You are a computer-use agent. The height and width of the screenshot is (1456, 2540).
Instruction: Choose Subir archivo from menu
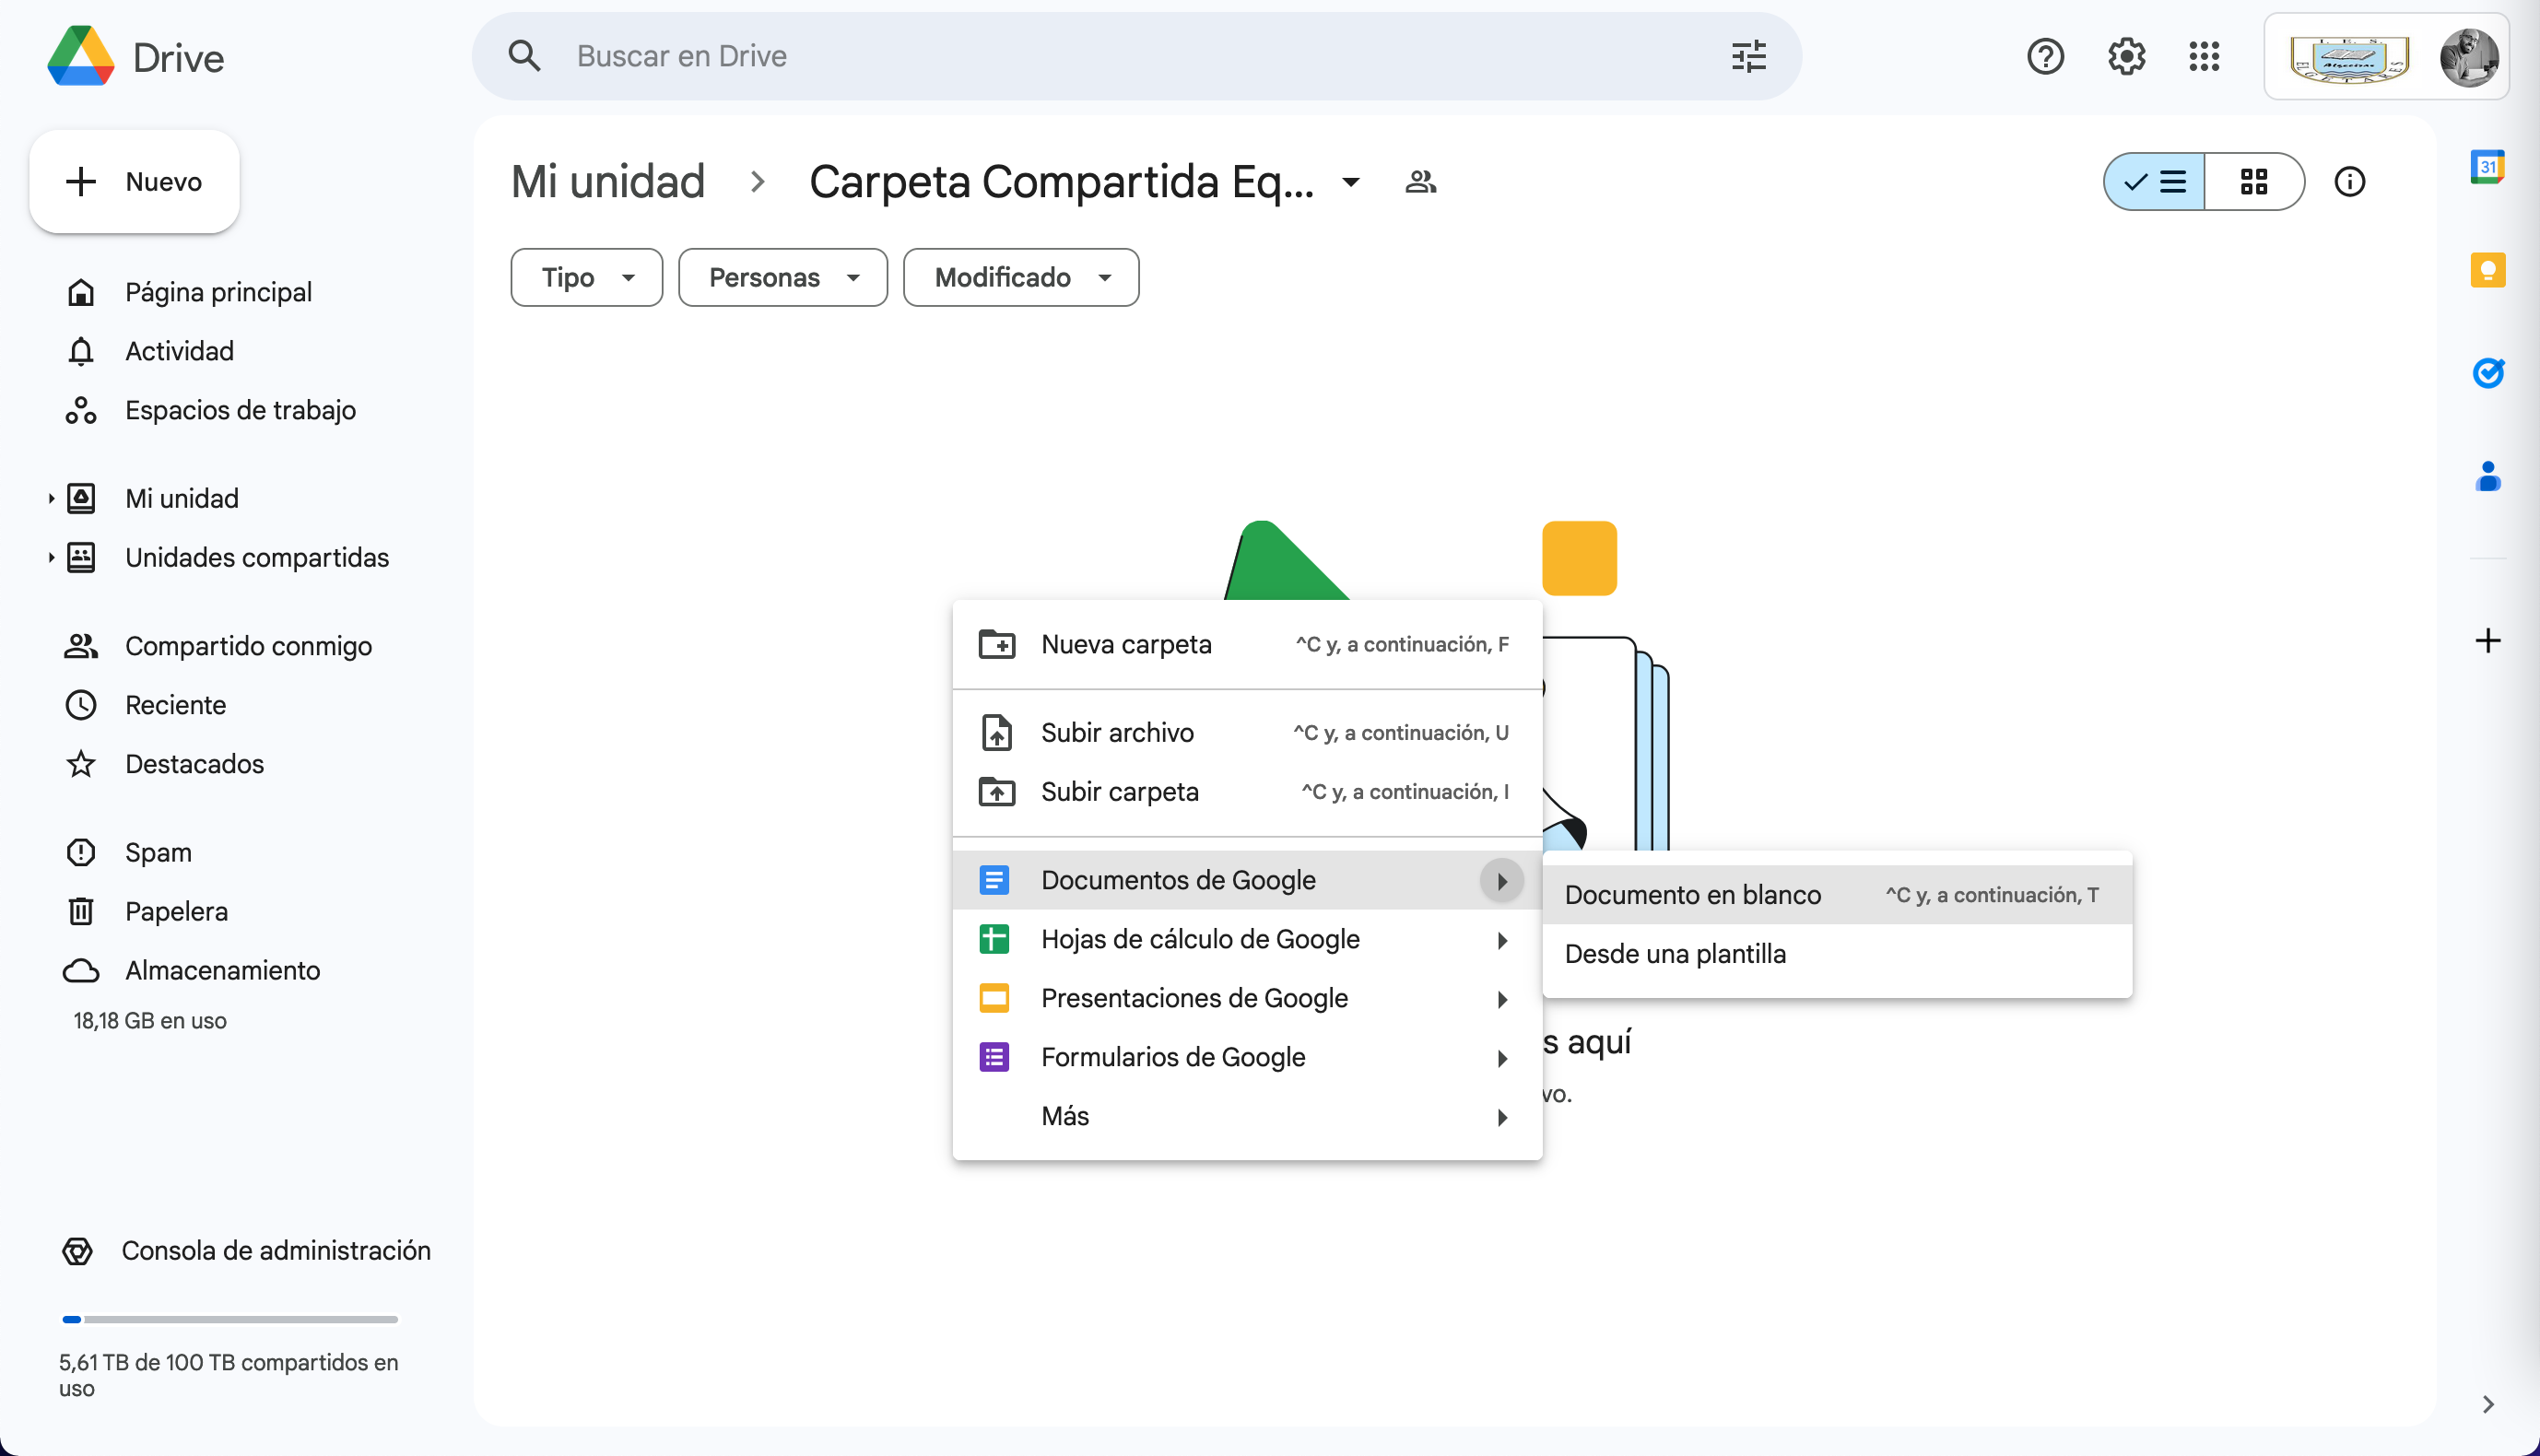tap(1116, 733)
